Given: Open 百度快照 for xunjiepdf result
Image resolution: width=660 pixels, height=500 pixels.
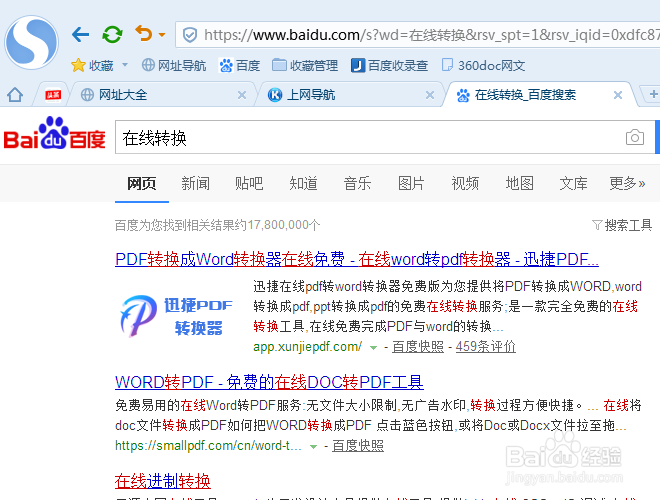Looking at the screenshot, I should (418, 346).
